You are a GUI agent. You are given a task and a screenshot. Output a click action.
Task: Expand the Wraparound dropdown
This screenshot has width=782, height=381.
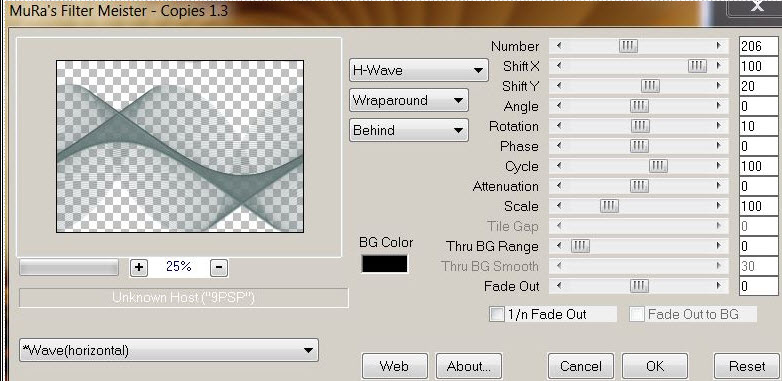(408, 100)
